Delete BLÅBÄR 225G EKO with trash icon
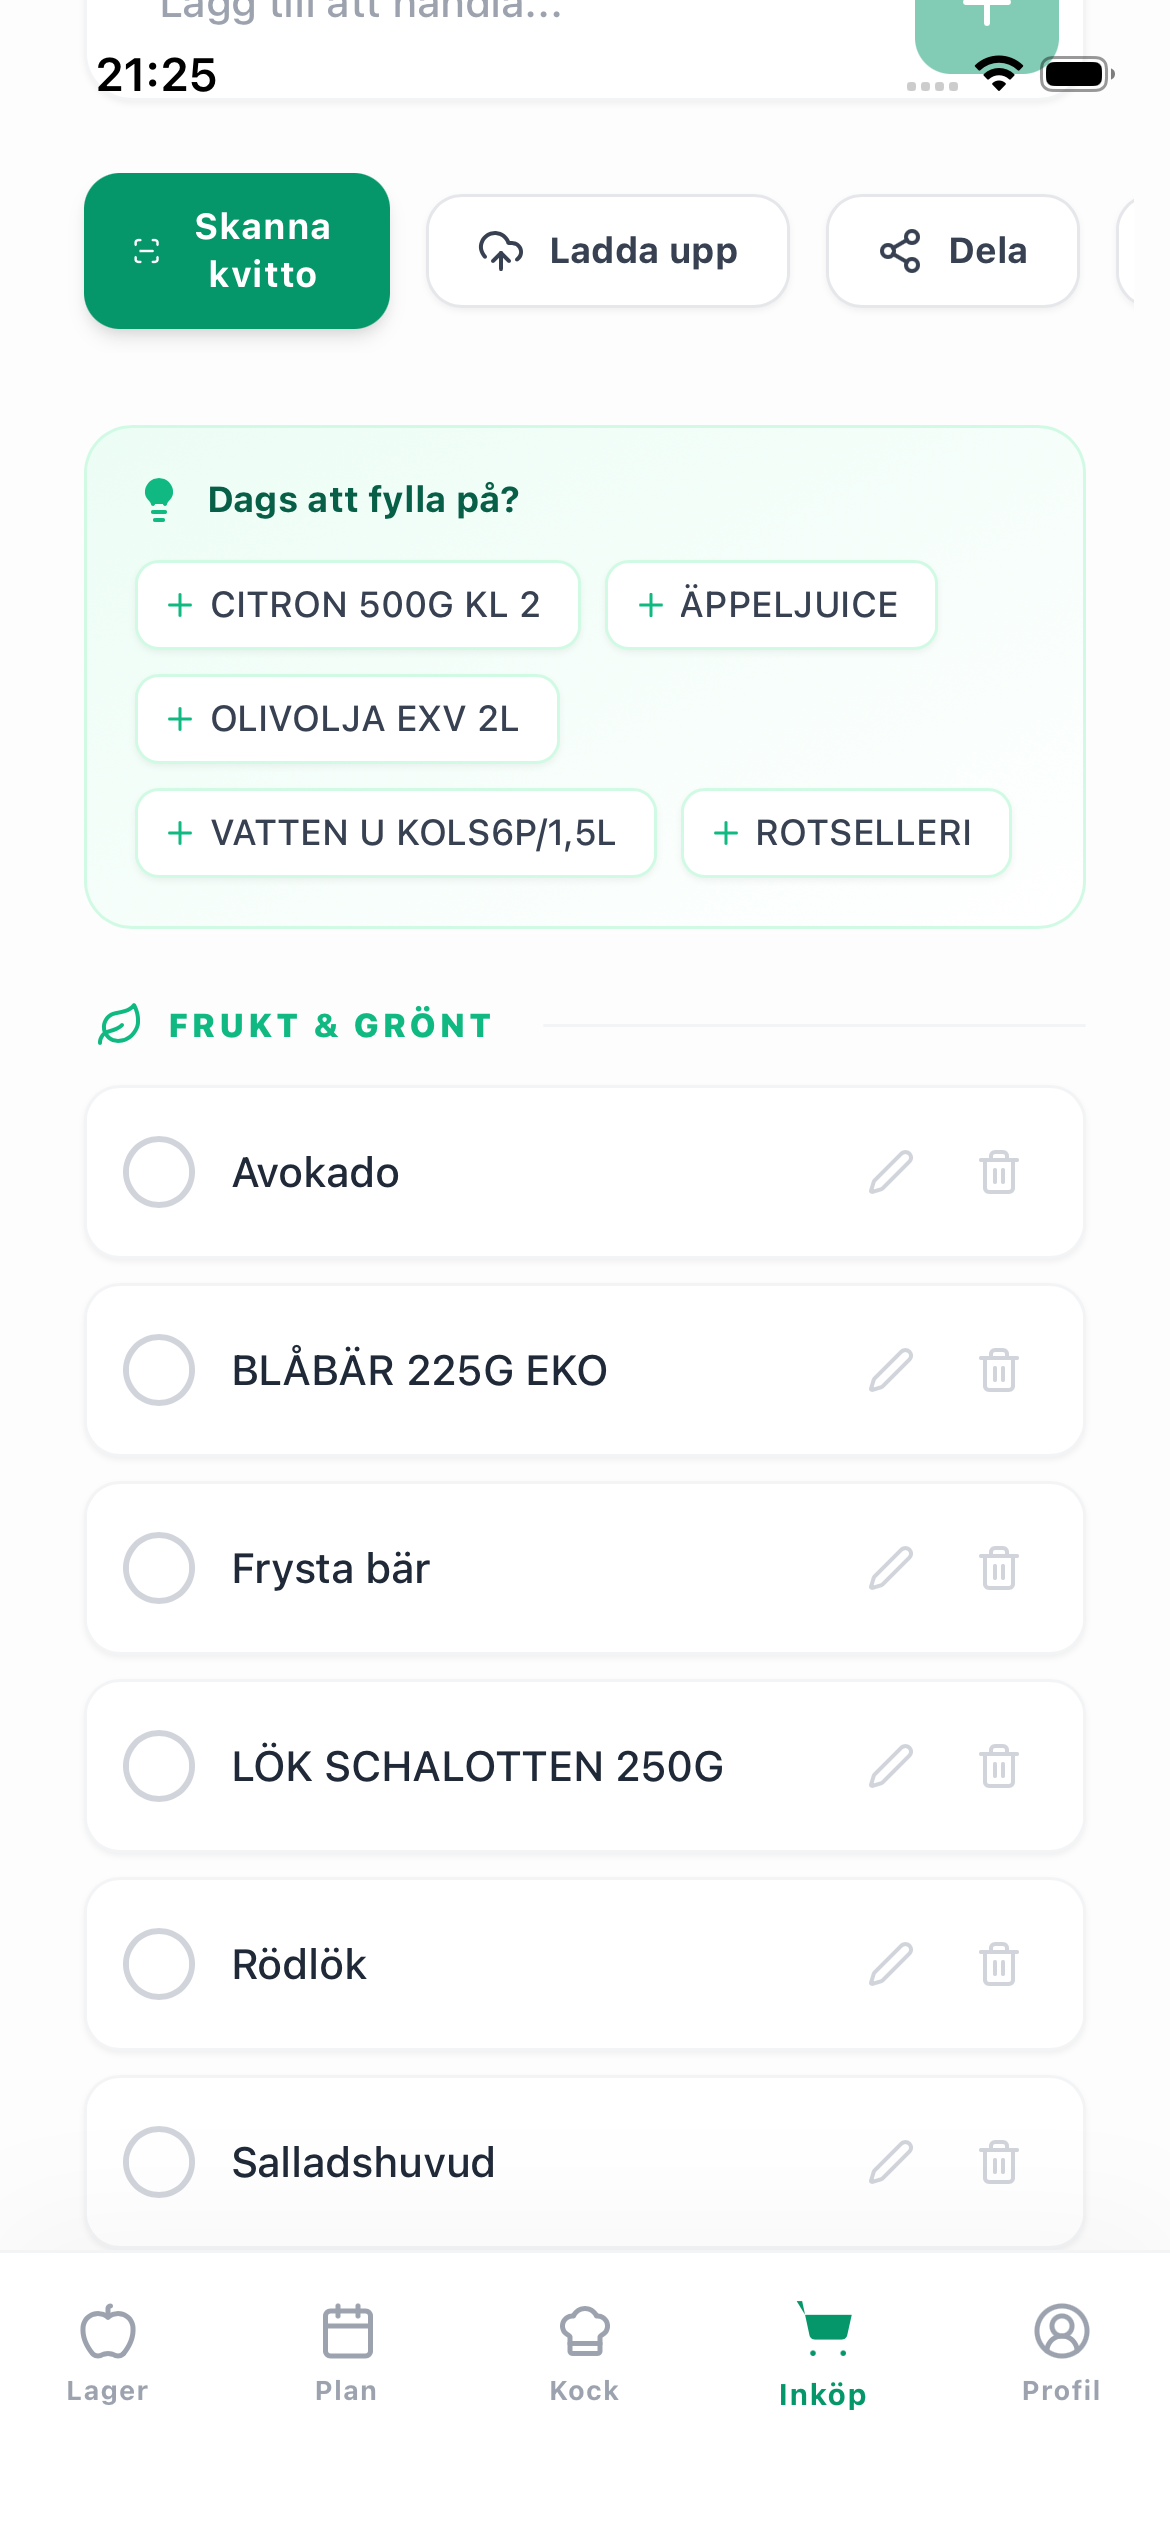This screenshot has height=2532, width=1170. tap(998, 1370)
